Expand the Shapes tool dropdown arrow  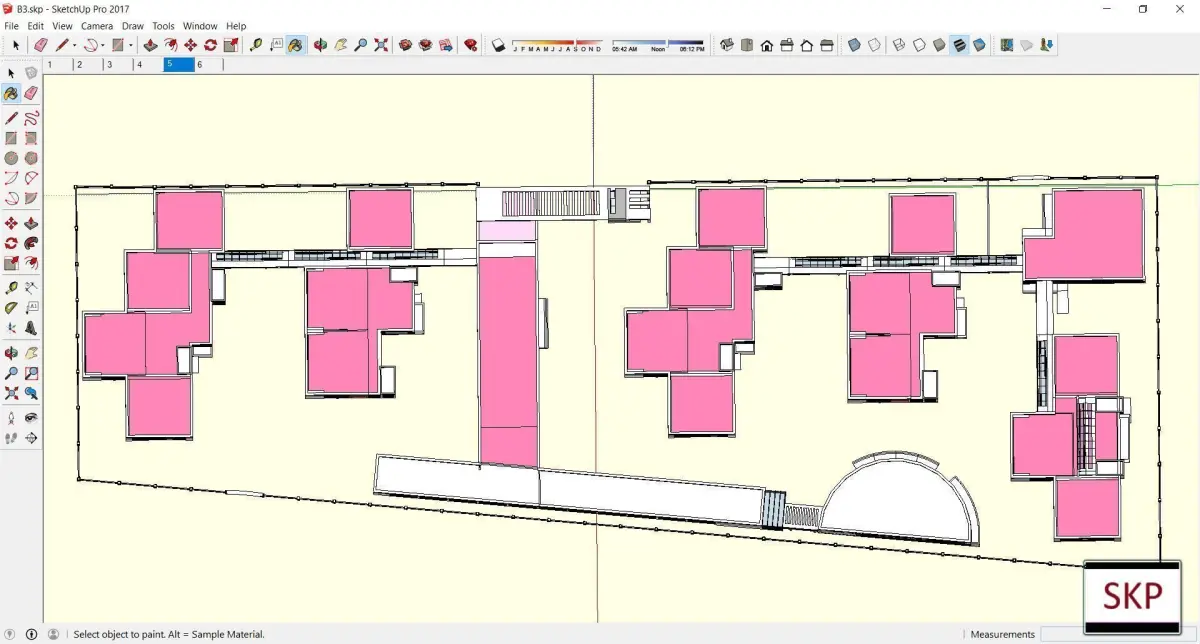click(131, 45)
